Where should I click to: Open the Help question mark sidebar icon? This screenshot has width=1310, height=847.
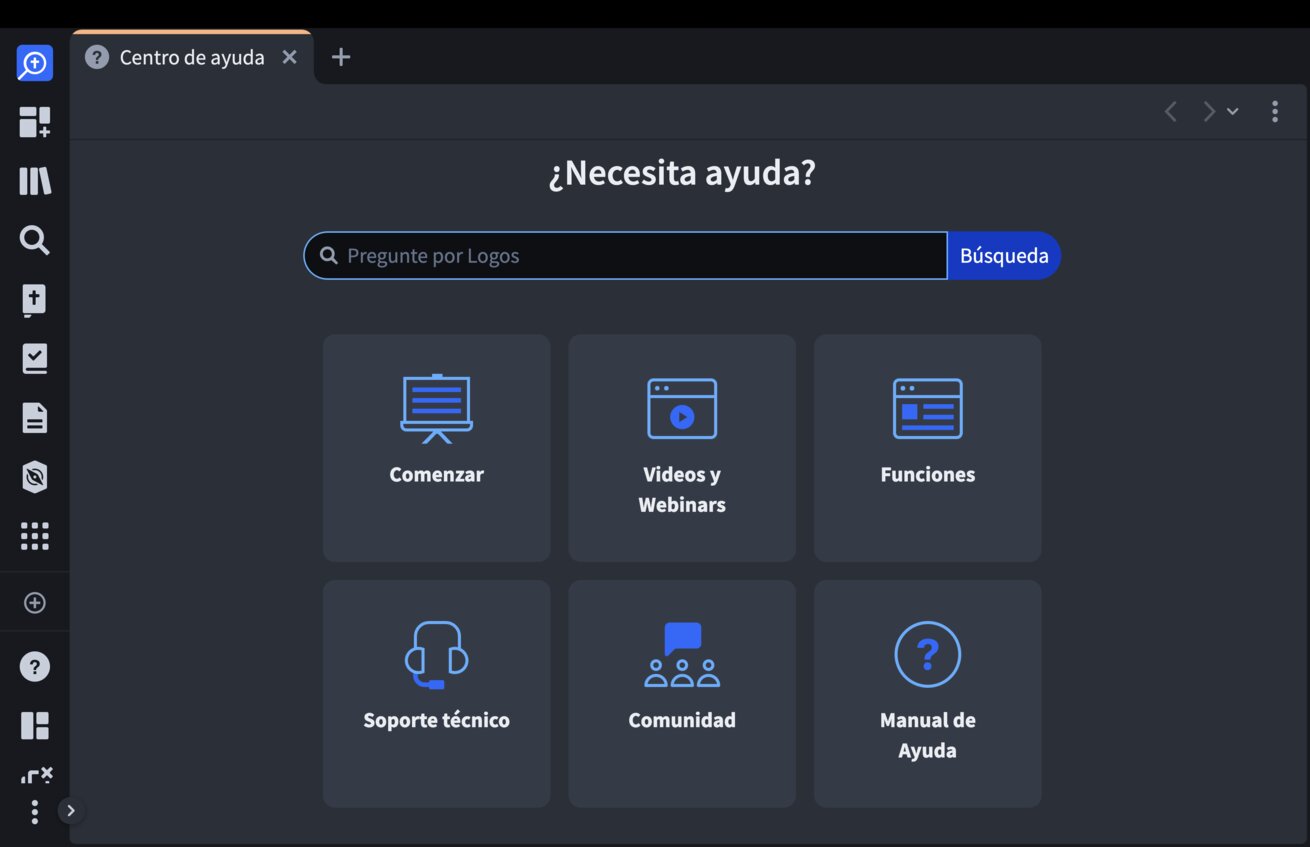click(x=35, y=667)
